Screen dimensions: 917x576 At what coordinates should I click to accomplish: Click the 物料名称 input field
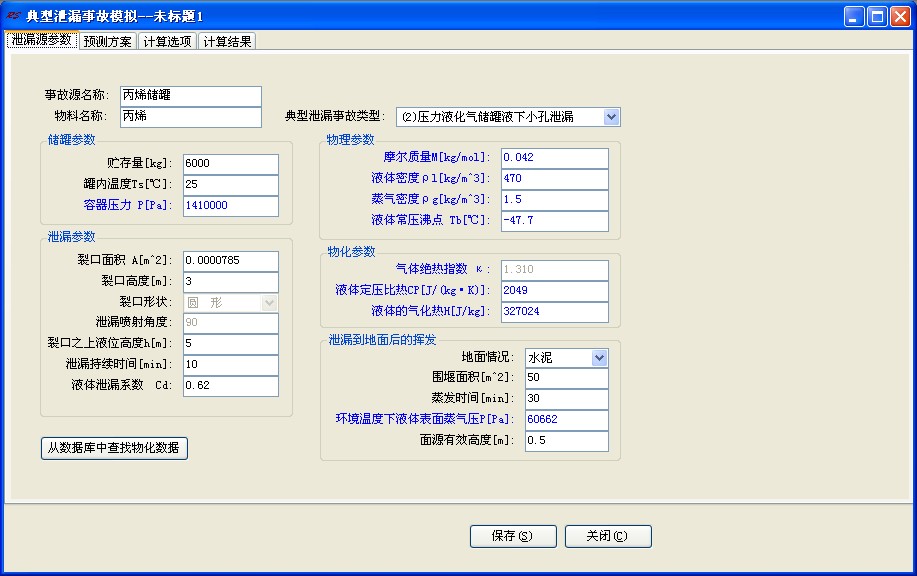[191, 116]
